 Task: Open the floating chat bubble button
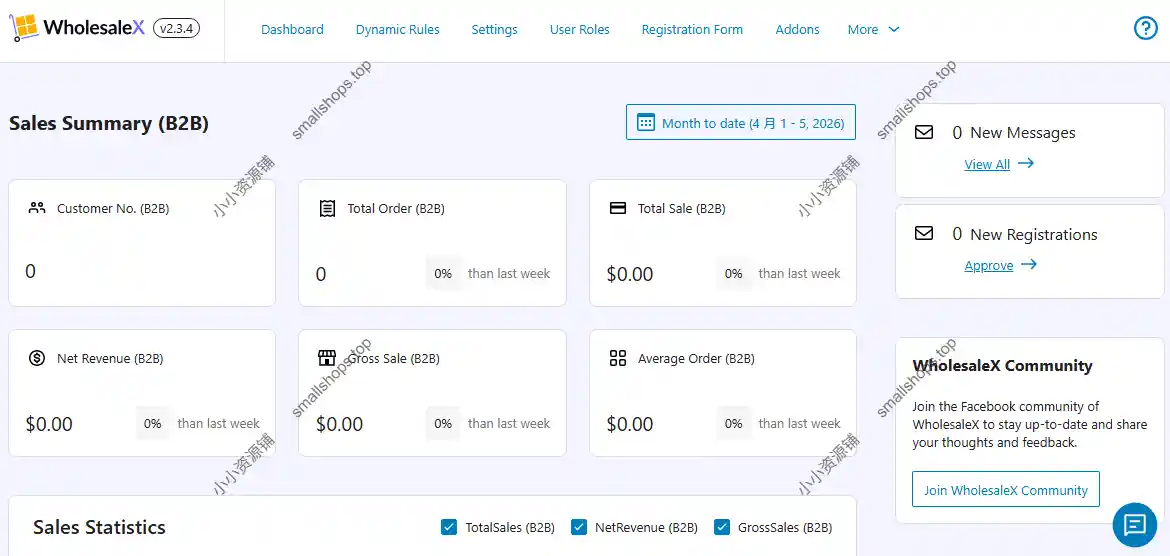(1134, 525)
